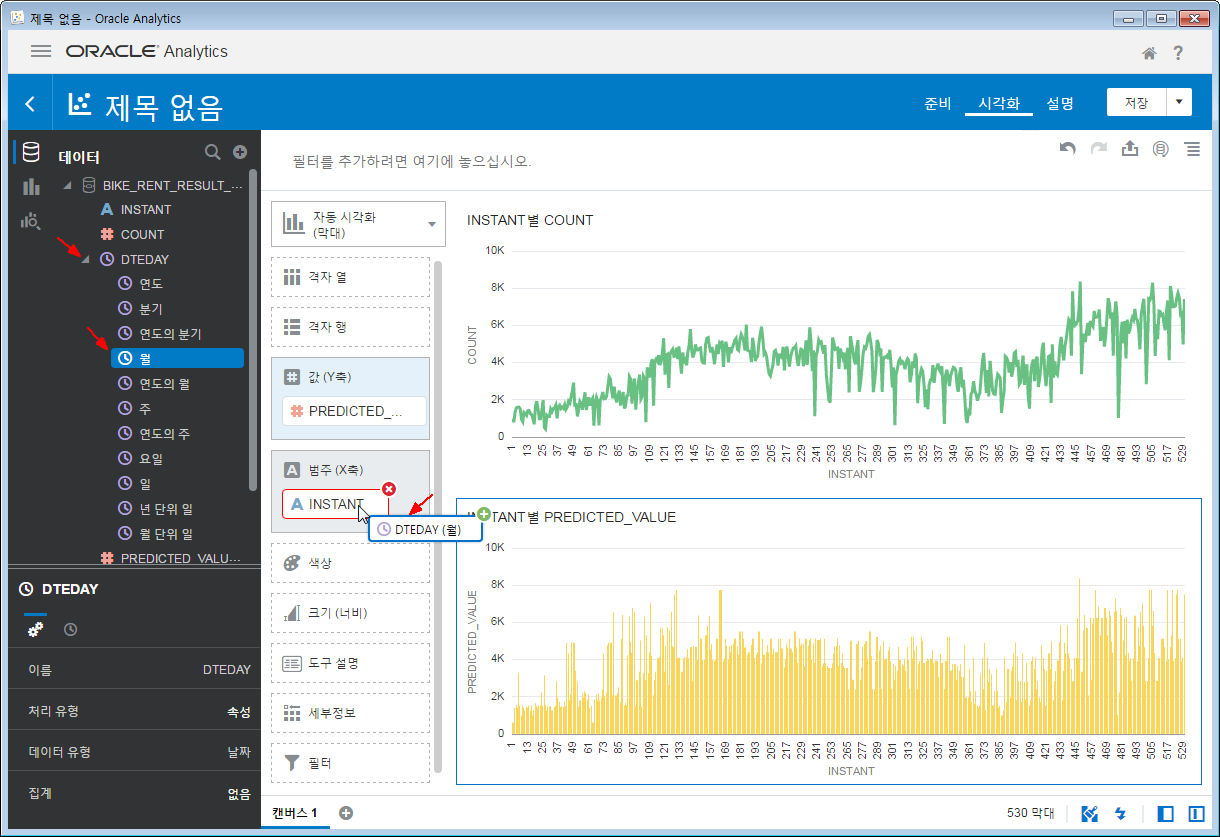1220x837 pixels.
Task: Select the 캔버스 1 tab
Action: [x=295, y=813]
